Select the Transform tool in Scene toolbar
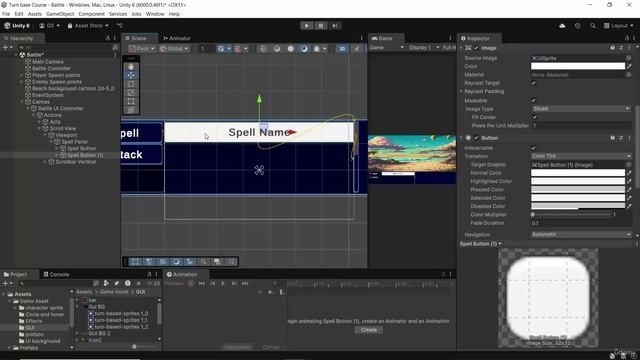The width and height of the screenshot is (640, 360). coord(131,110)
